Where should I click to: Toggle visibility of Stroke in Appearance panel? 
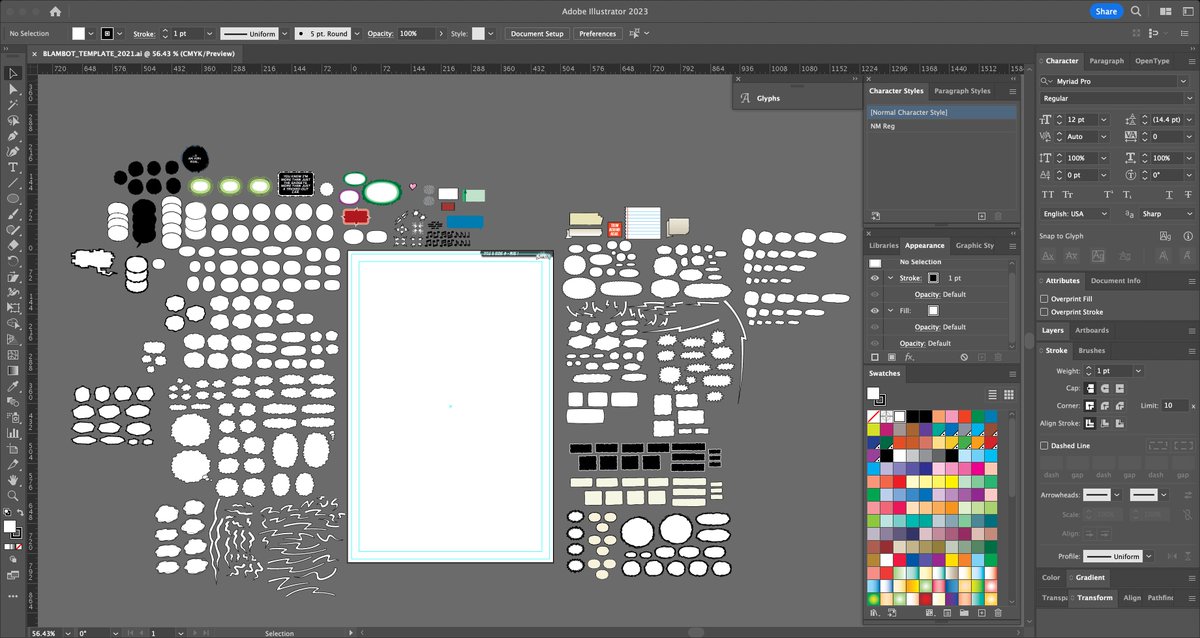coord(875,278)
